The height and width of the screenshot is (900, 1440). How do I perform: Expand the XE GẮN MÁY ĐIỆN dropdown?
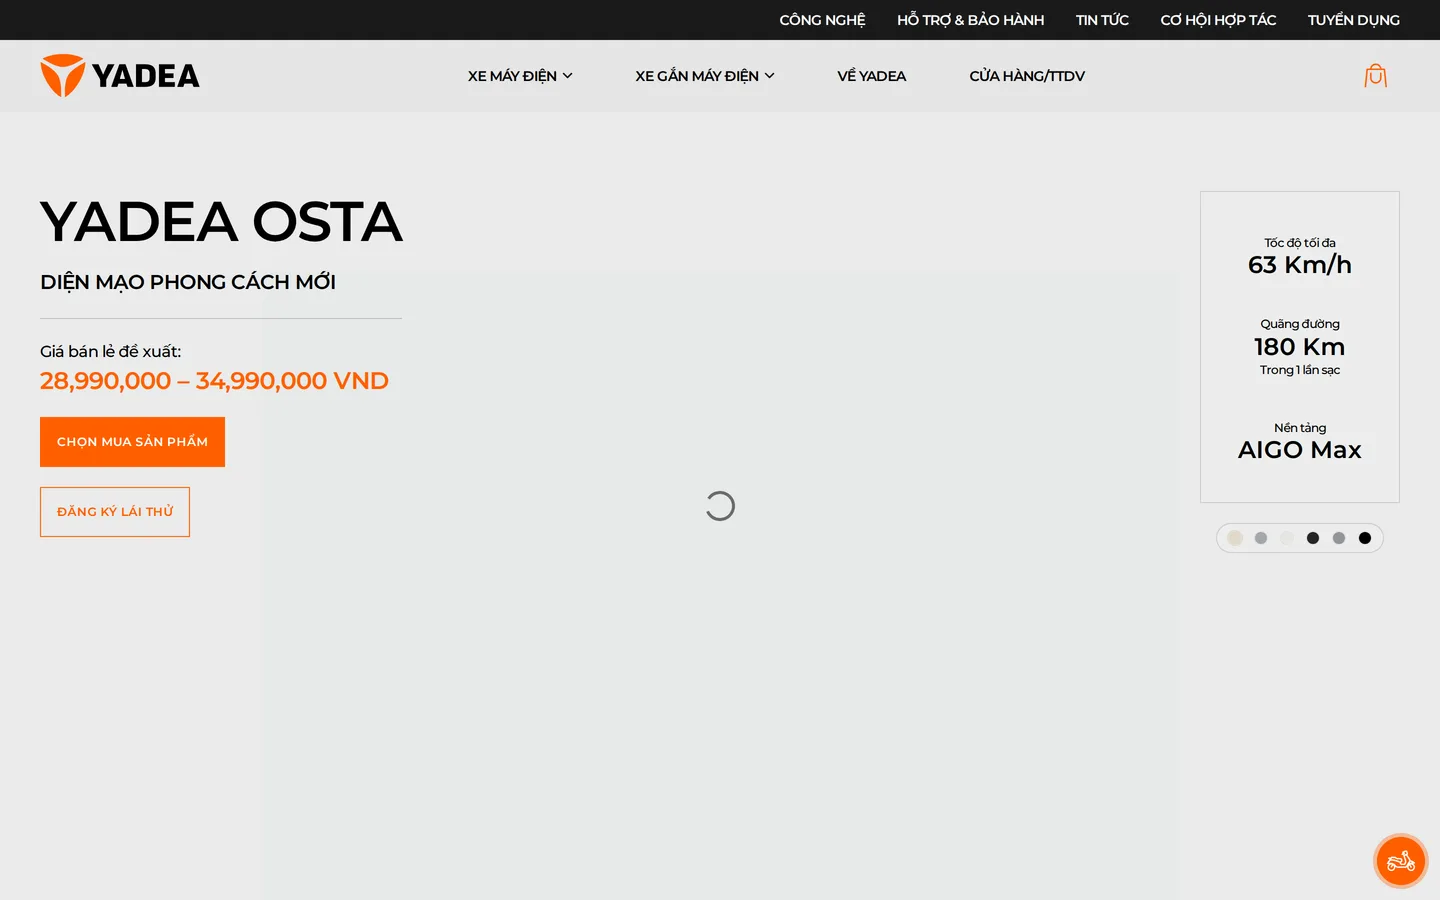(705, 76)
